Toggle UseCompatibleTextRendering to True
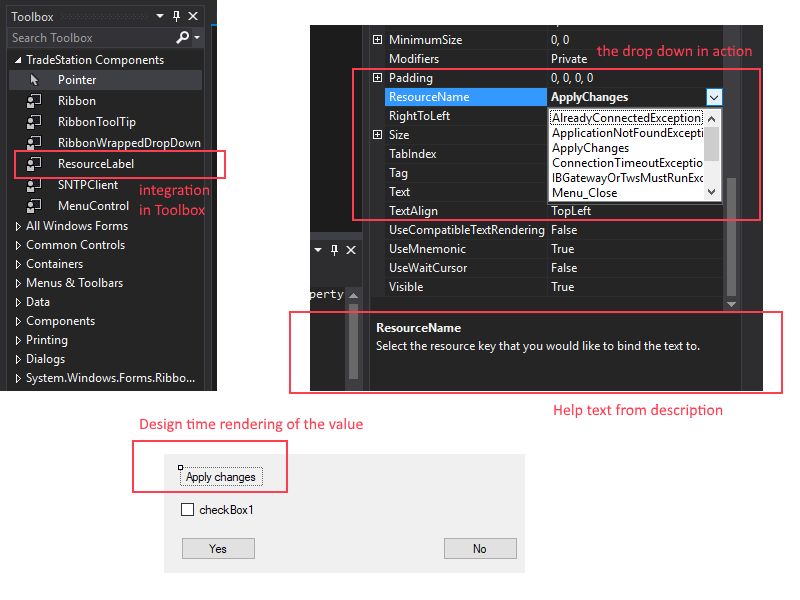Image resolution: width=800 pixels, height=600 pixels. click(x=564, y=230)
